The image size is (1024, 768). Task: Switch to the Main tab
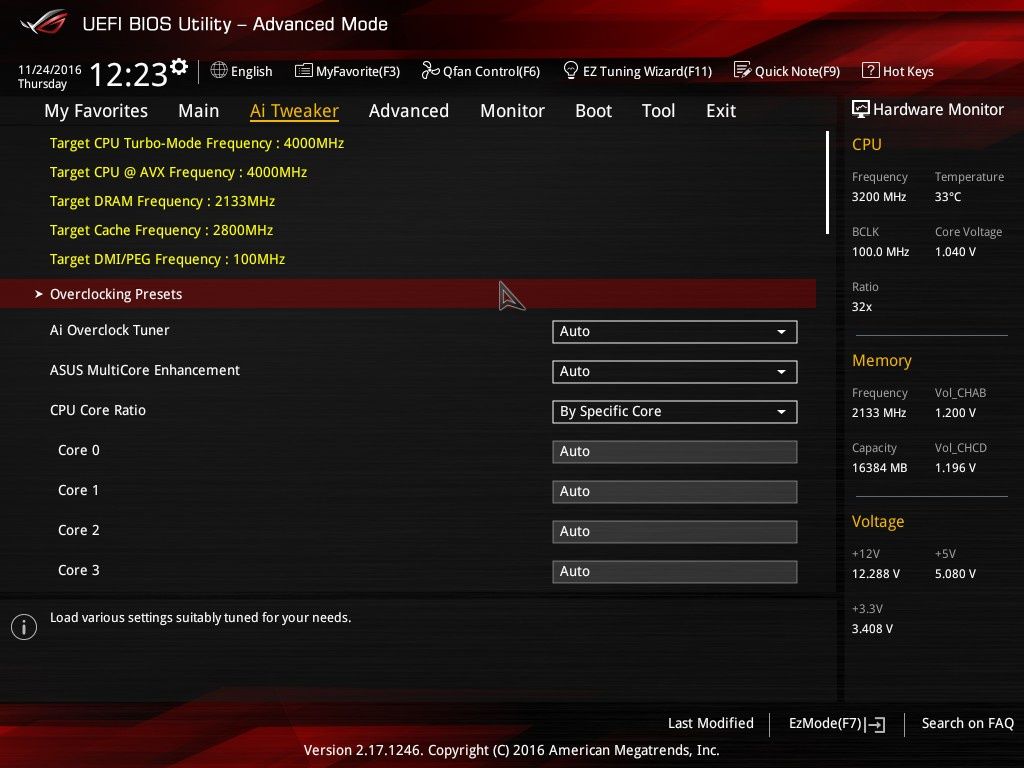pyautogui.click(x=199, y=111)
